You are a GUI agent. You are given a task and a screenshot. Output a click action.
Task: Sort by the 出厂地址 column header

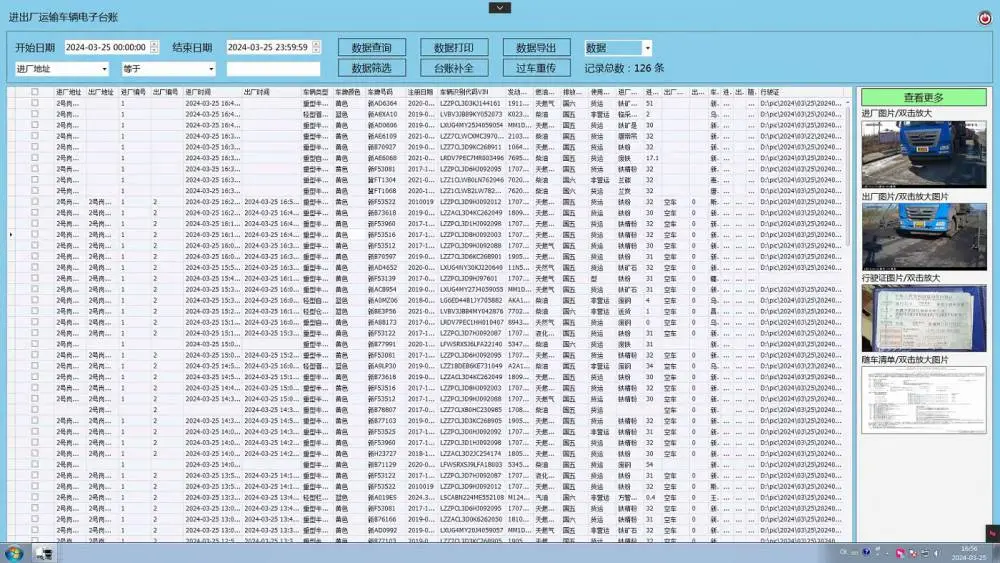[x=102, y=92]
